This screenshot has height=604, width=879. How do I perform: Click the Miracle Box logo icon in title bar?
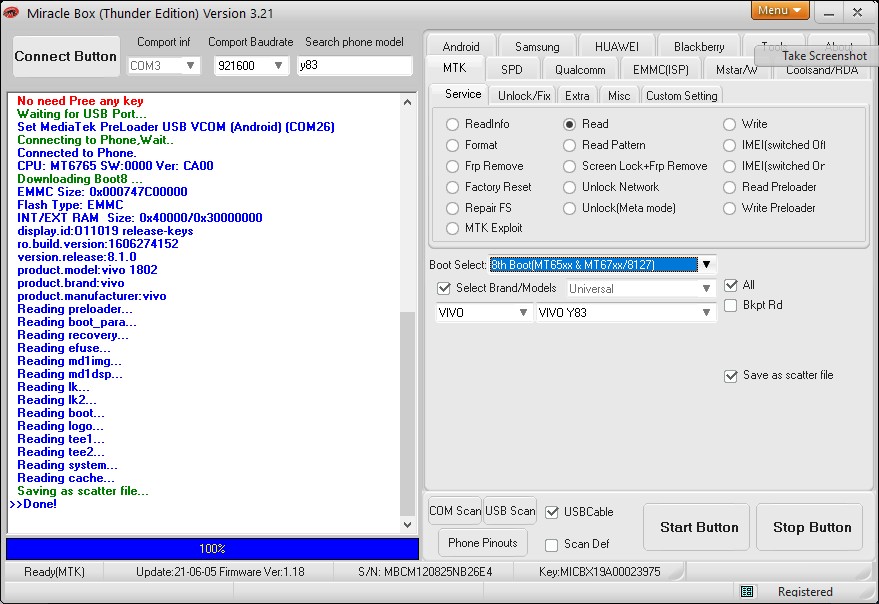coord(11,12)
